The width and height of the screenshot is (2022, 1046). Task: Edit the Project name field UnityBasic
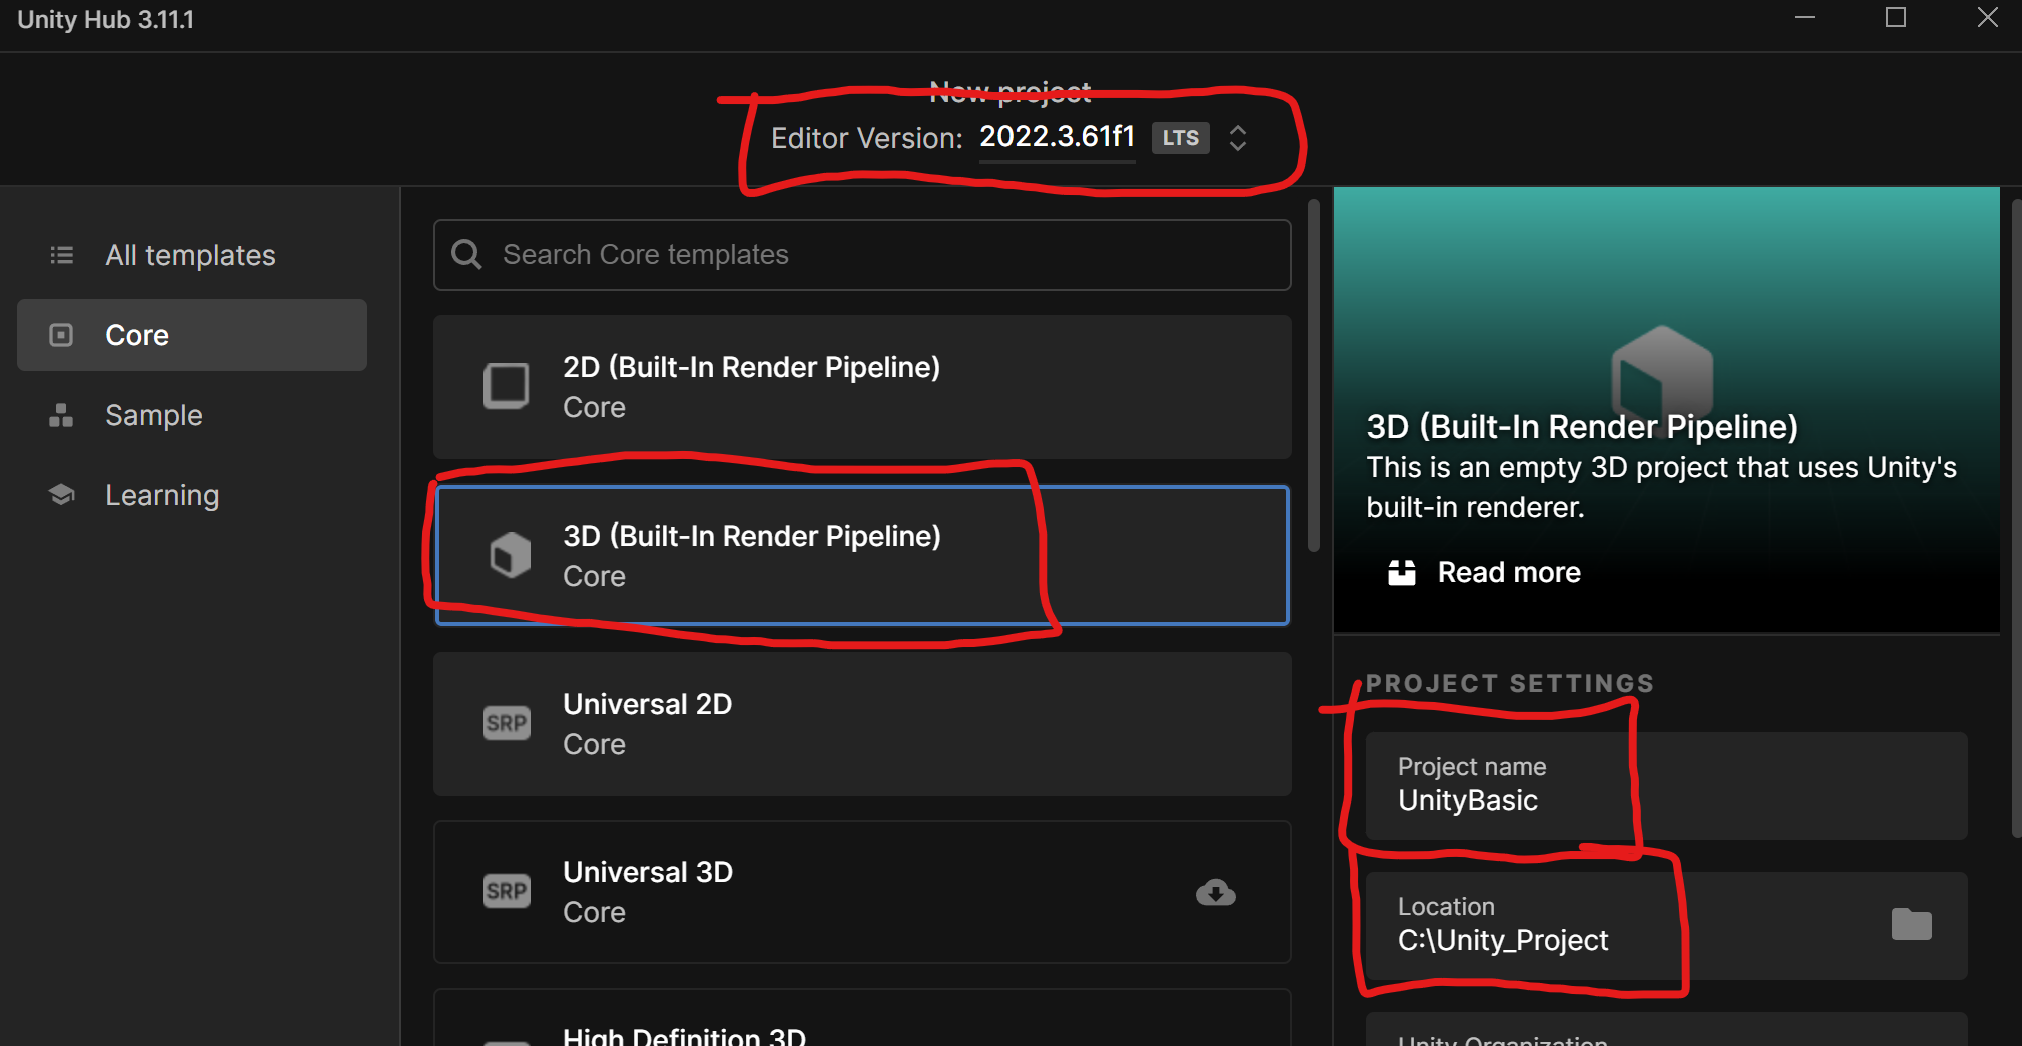click(x=1666, y=786)
